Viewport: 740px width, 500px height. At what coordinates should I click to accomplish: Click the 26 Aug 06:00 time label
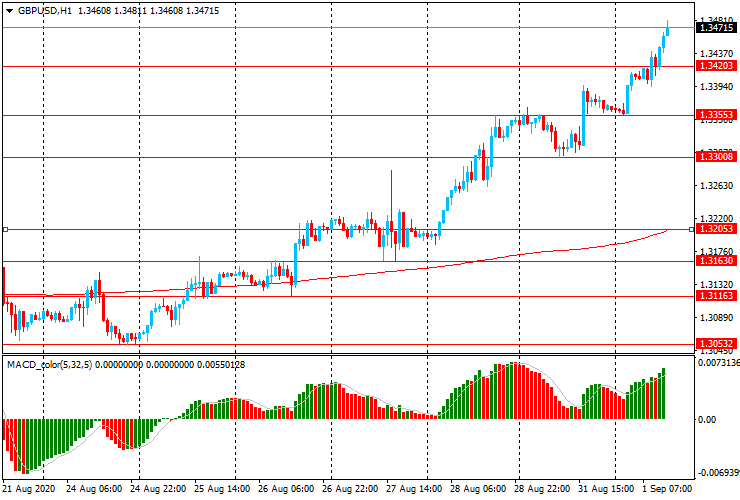click(286, 488)
